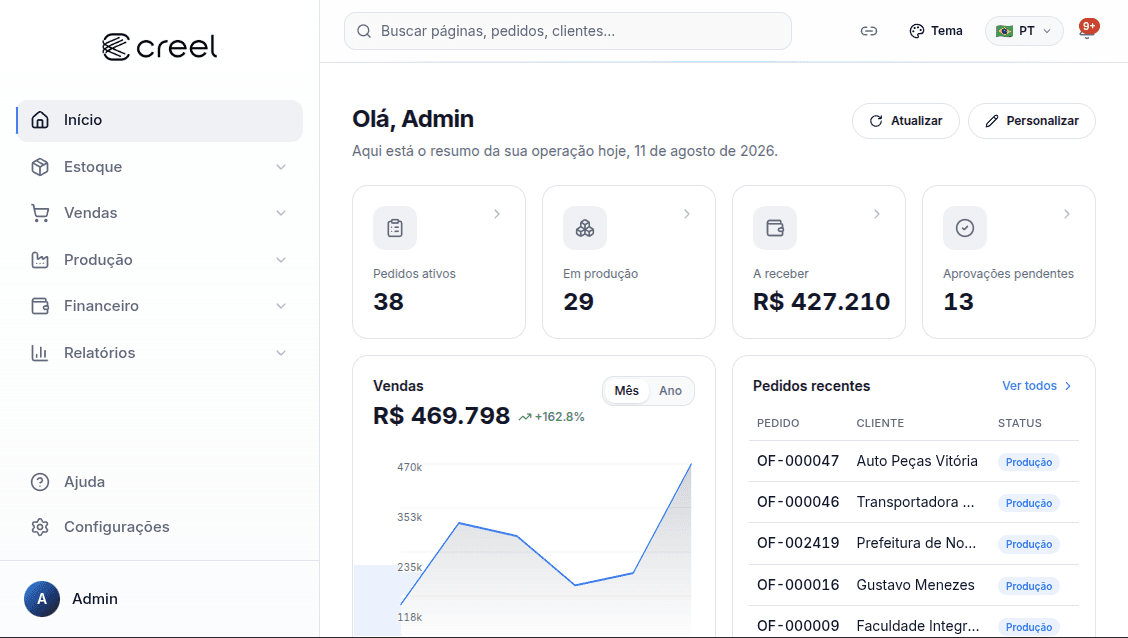Open order OF-002419
Viewport: 1128px width, 638px height.
click(798, 543)
